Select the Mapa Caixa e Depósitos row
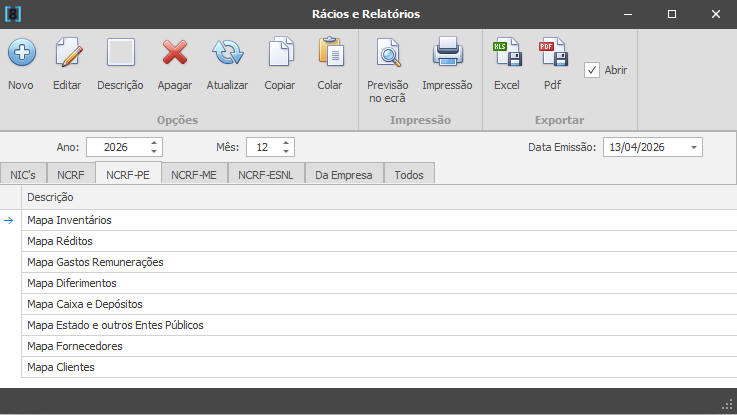 pos(85,304)
